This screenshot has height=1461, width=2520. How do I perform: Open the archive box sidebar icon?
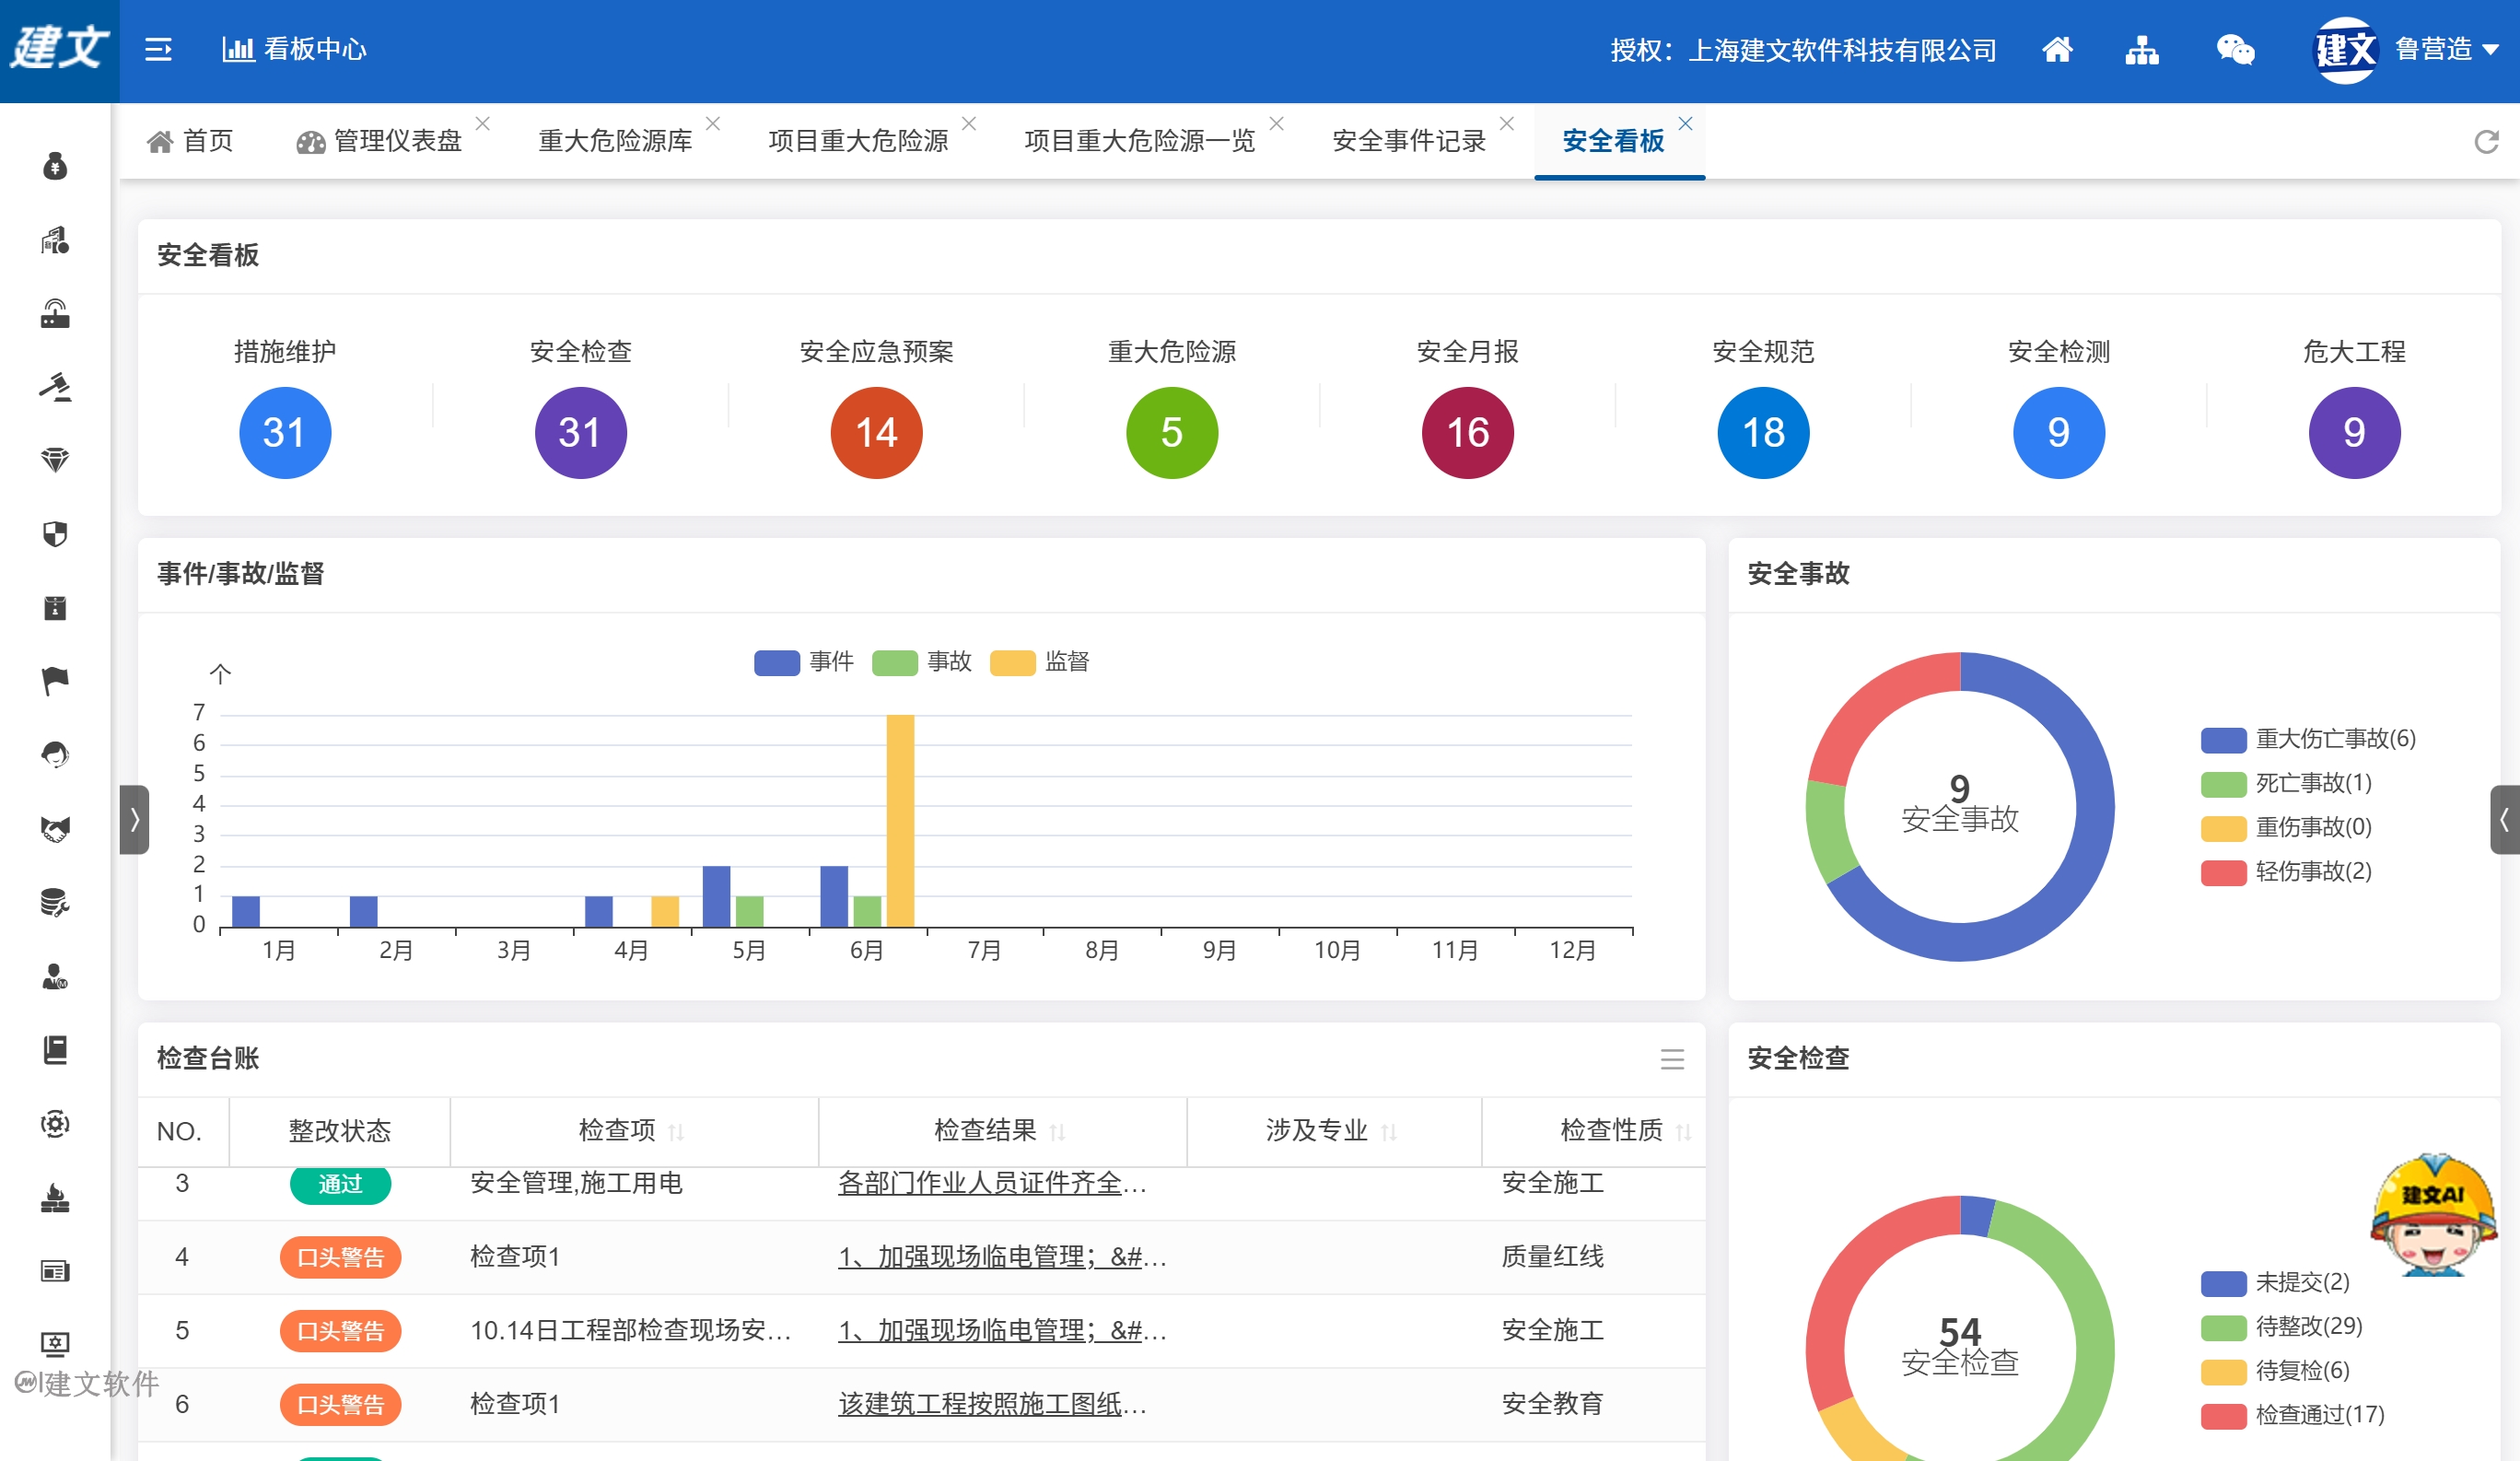click(x=55, y=608)
